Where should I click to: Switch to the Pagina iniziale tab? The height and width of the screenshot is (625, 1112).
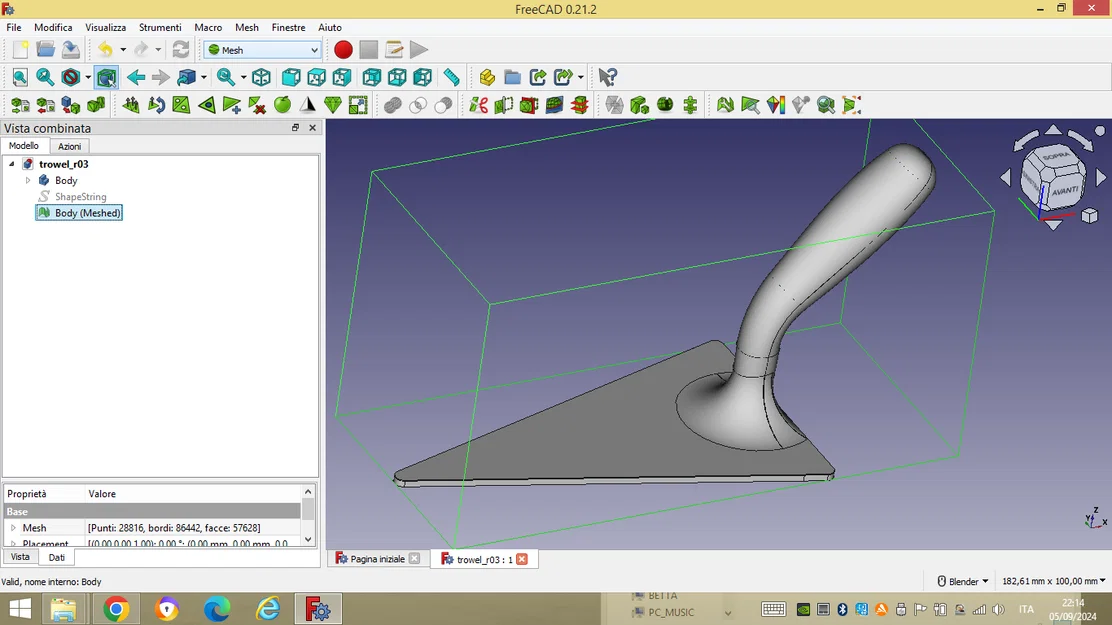pos(377,559)
